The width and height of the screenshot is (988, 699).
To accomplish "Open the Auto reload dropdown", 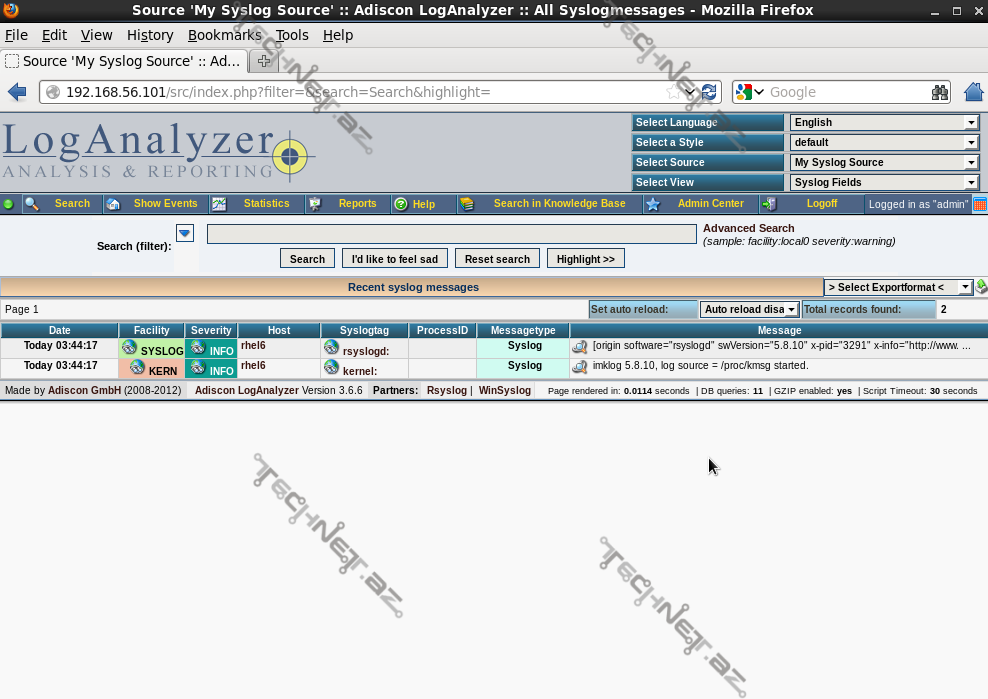I will point(749,310).
